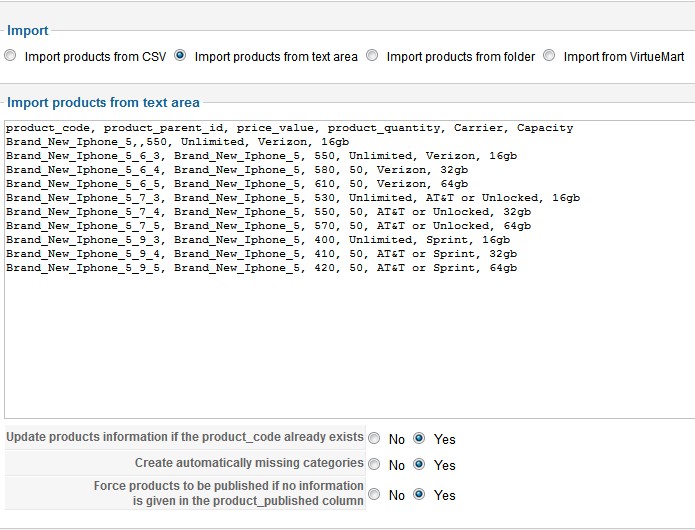Click the Brand_New_Iphone_5_6_4 line

coord(237,170)
